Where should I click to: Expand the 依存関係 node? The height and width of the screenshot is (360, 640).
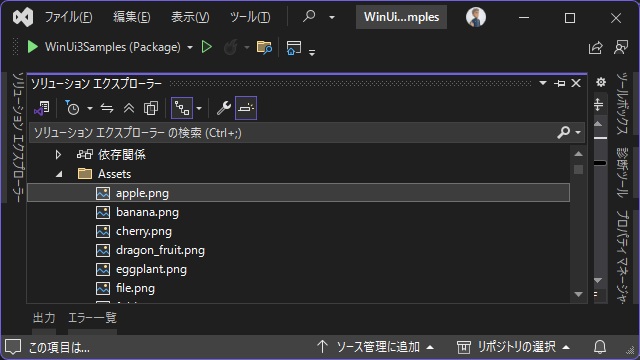[58, 155]
